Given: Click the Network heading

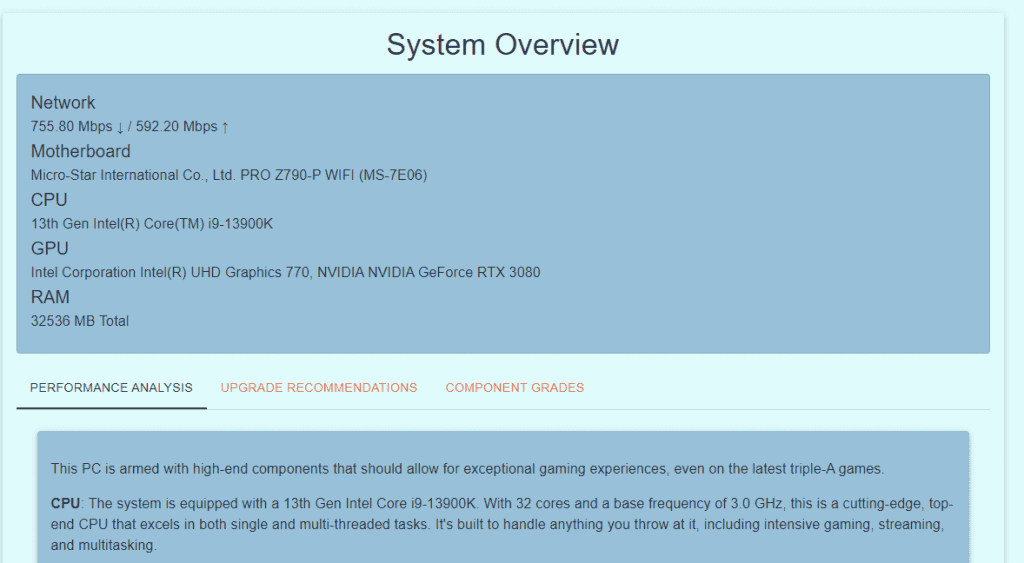Looking at the screenshot, I should (63, 103).
